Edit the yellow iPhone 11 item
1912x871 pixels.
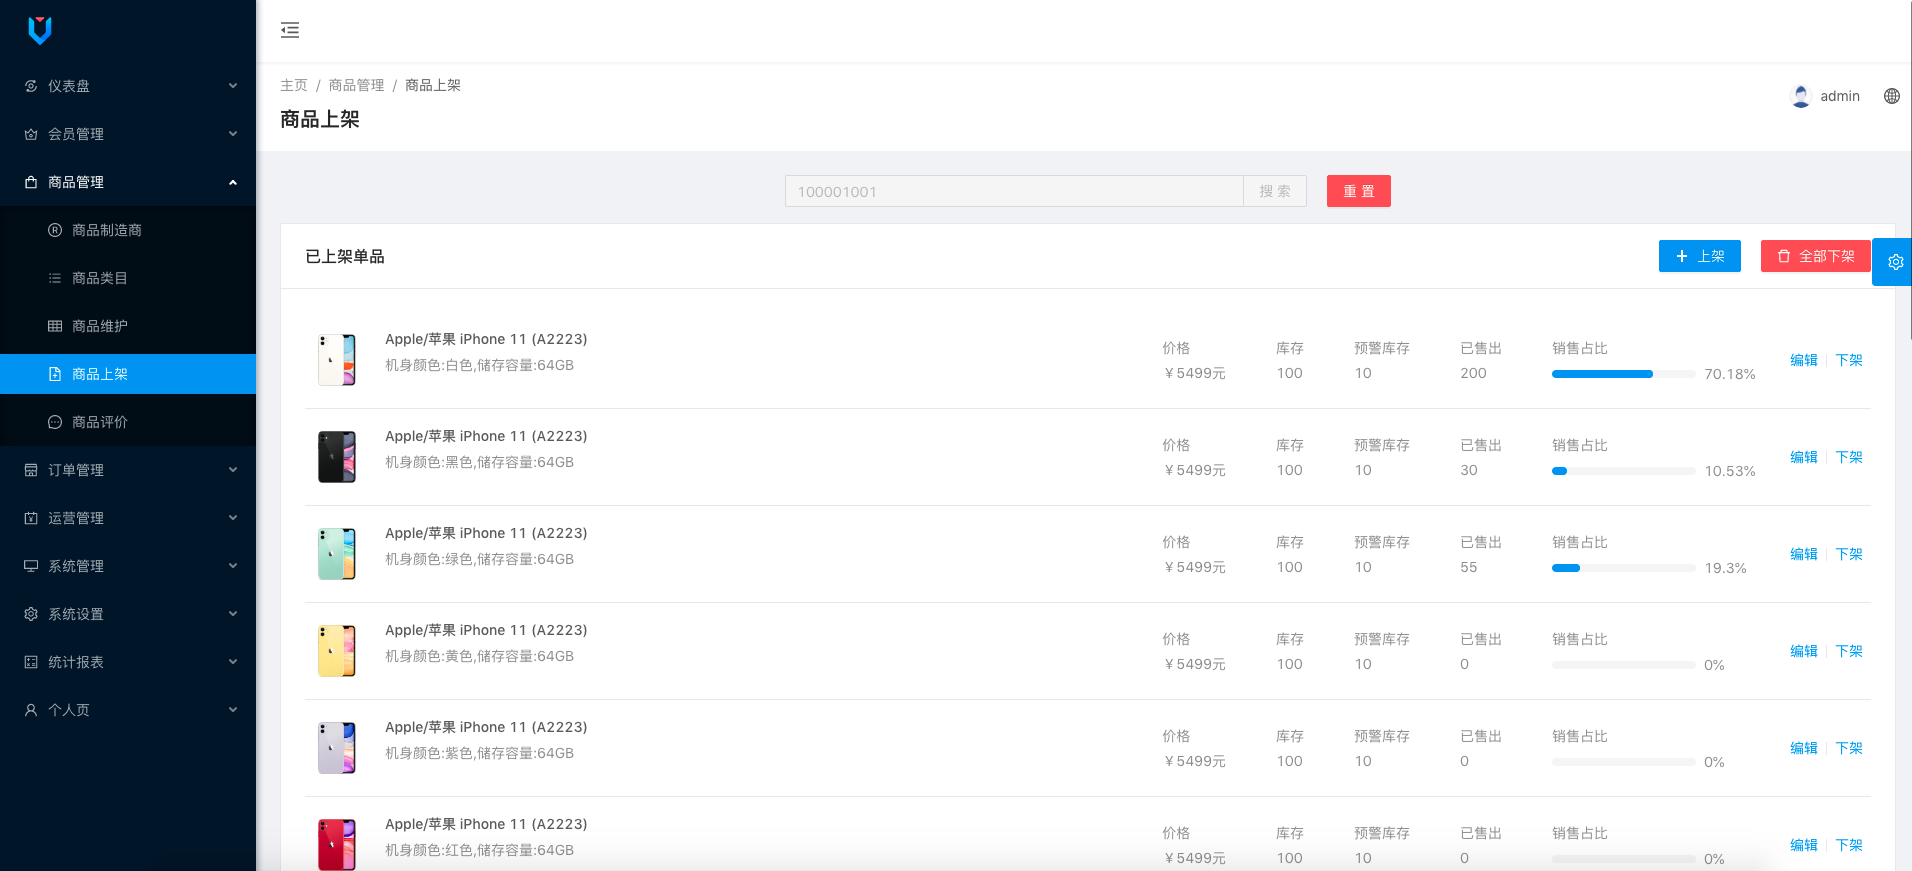tap(1804, 651)
